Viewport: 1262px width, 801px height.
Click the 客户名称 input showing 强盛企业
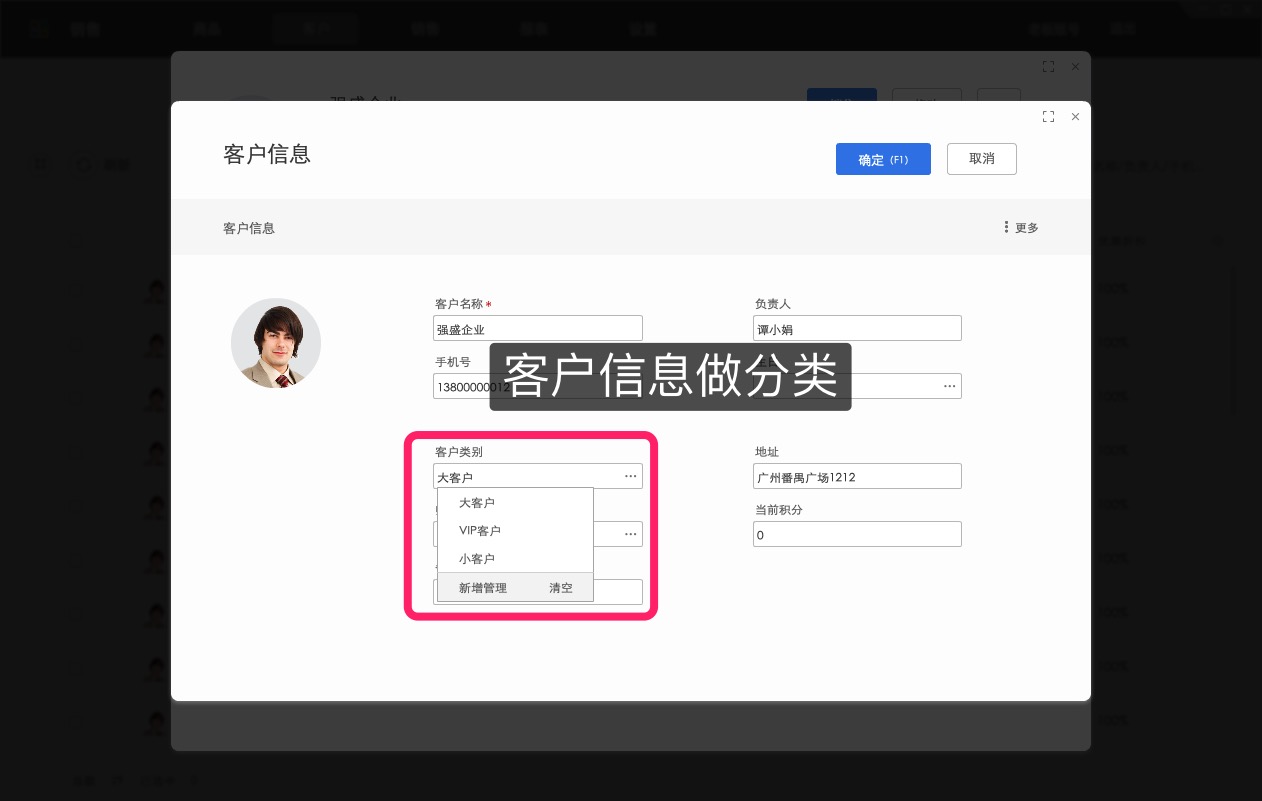[x=537, y=327]
